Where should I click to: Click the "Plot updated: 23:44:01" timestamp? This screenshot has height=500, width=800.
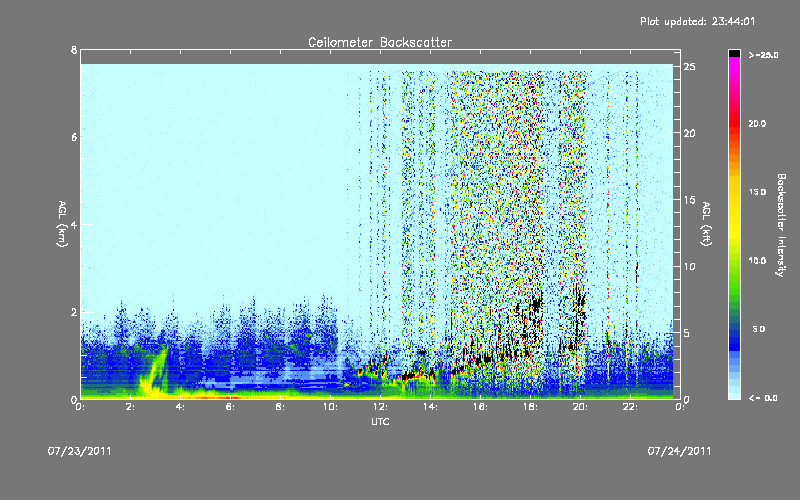pos(697,21)
